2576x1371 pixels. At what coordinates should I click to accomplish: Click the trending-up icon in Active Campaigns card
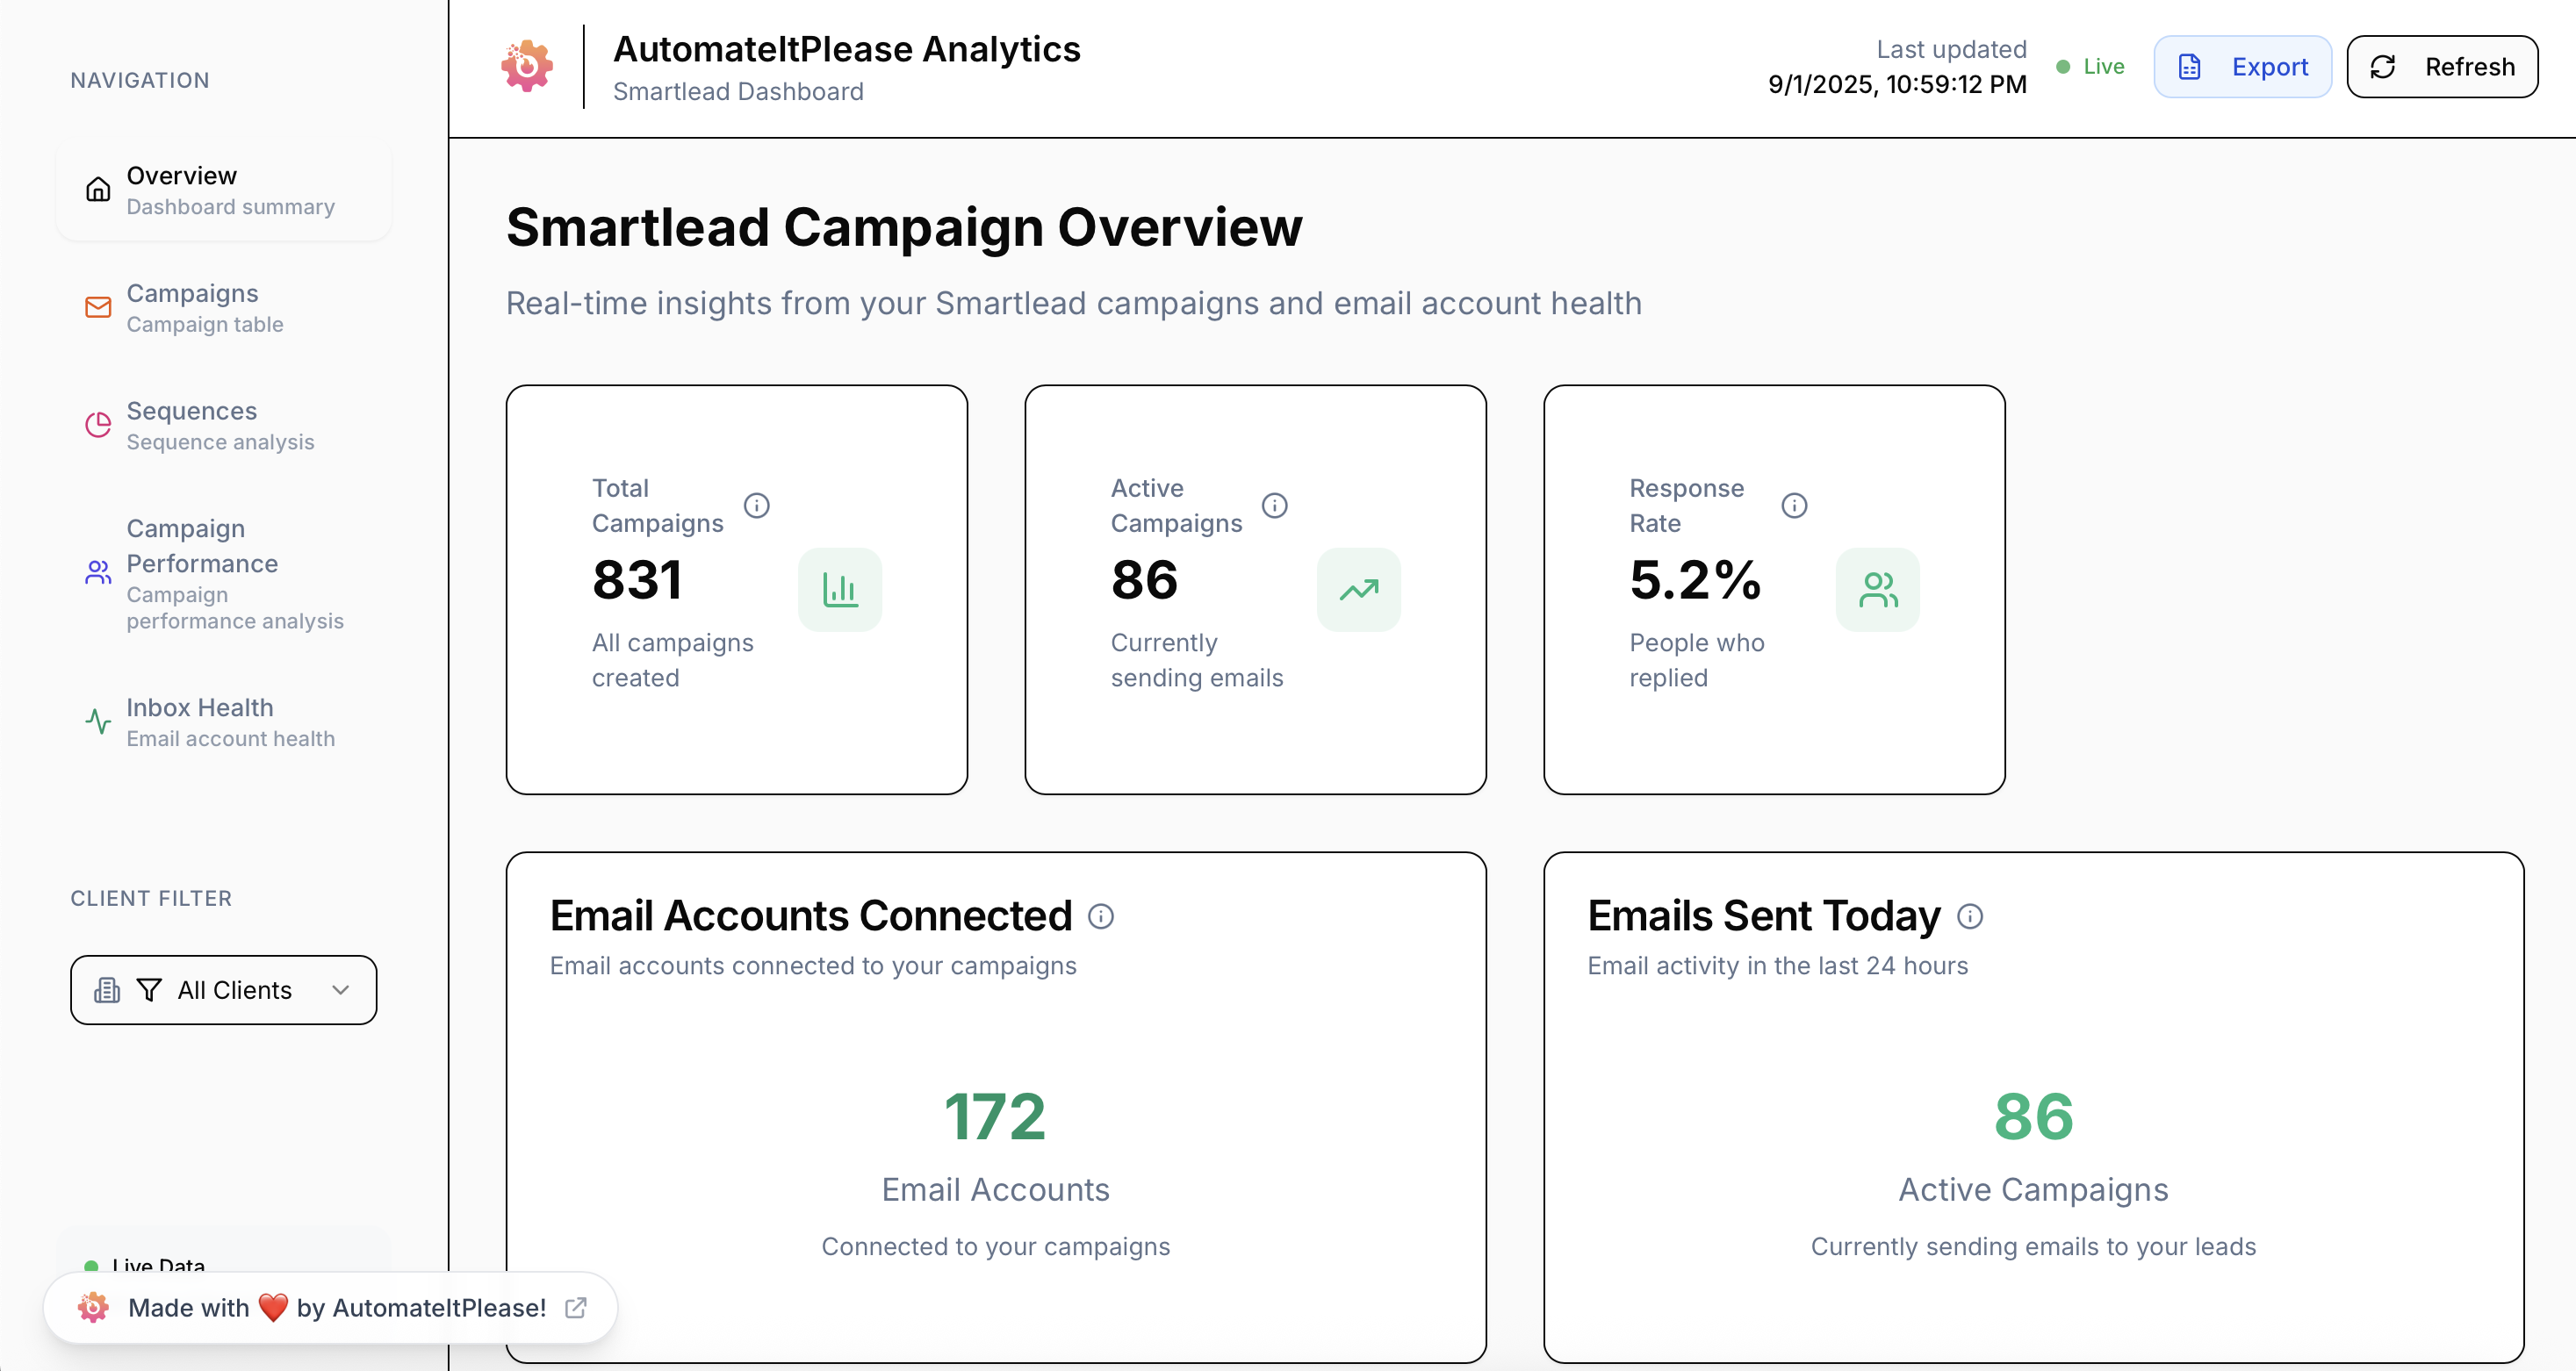point(1359,589)
